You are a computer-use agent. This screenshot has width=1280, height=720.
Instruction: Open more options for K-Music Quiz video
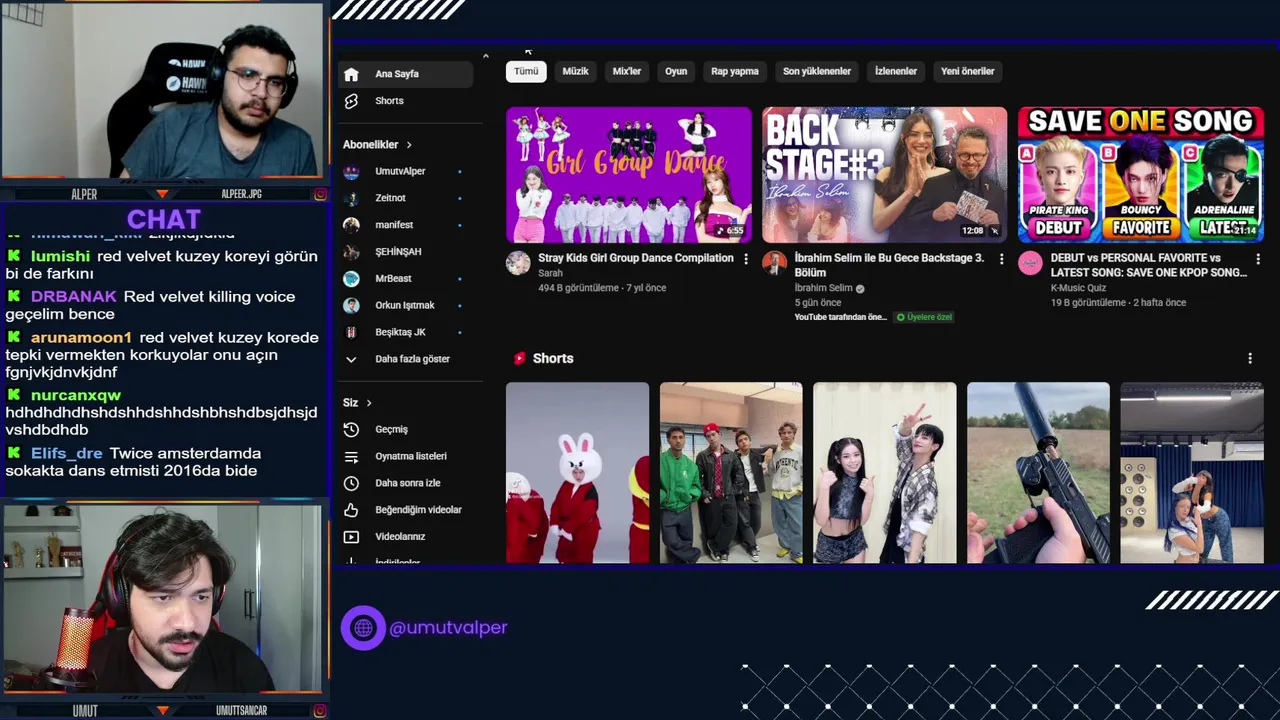pos(1257,259)
